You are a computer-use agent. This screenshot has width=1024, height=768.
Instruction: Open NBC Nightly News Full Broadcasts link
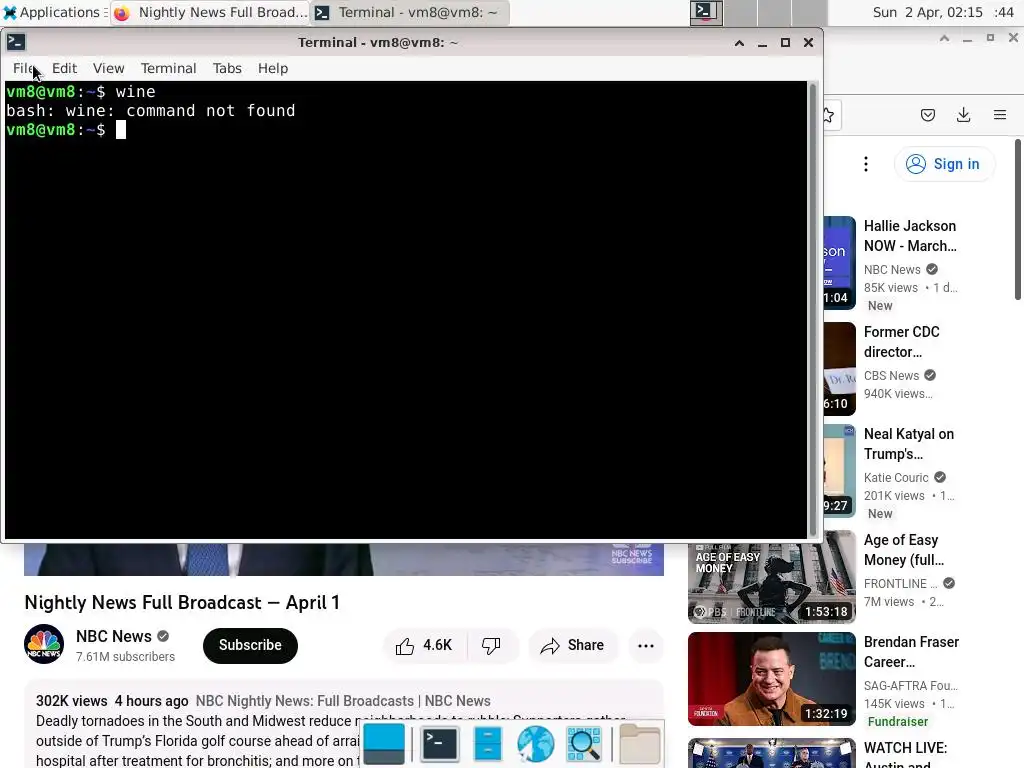pos(343,701)
